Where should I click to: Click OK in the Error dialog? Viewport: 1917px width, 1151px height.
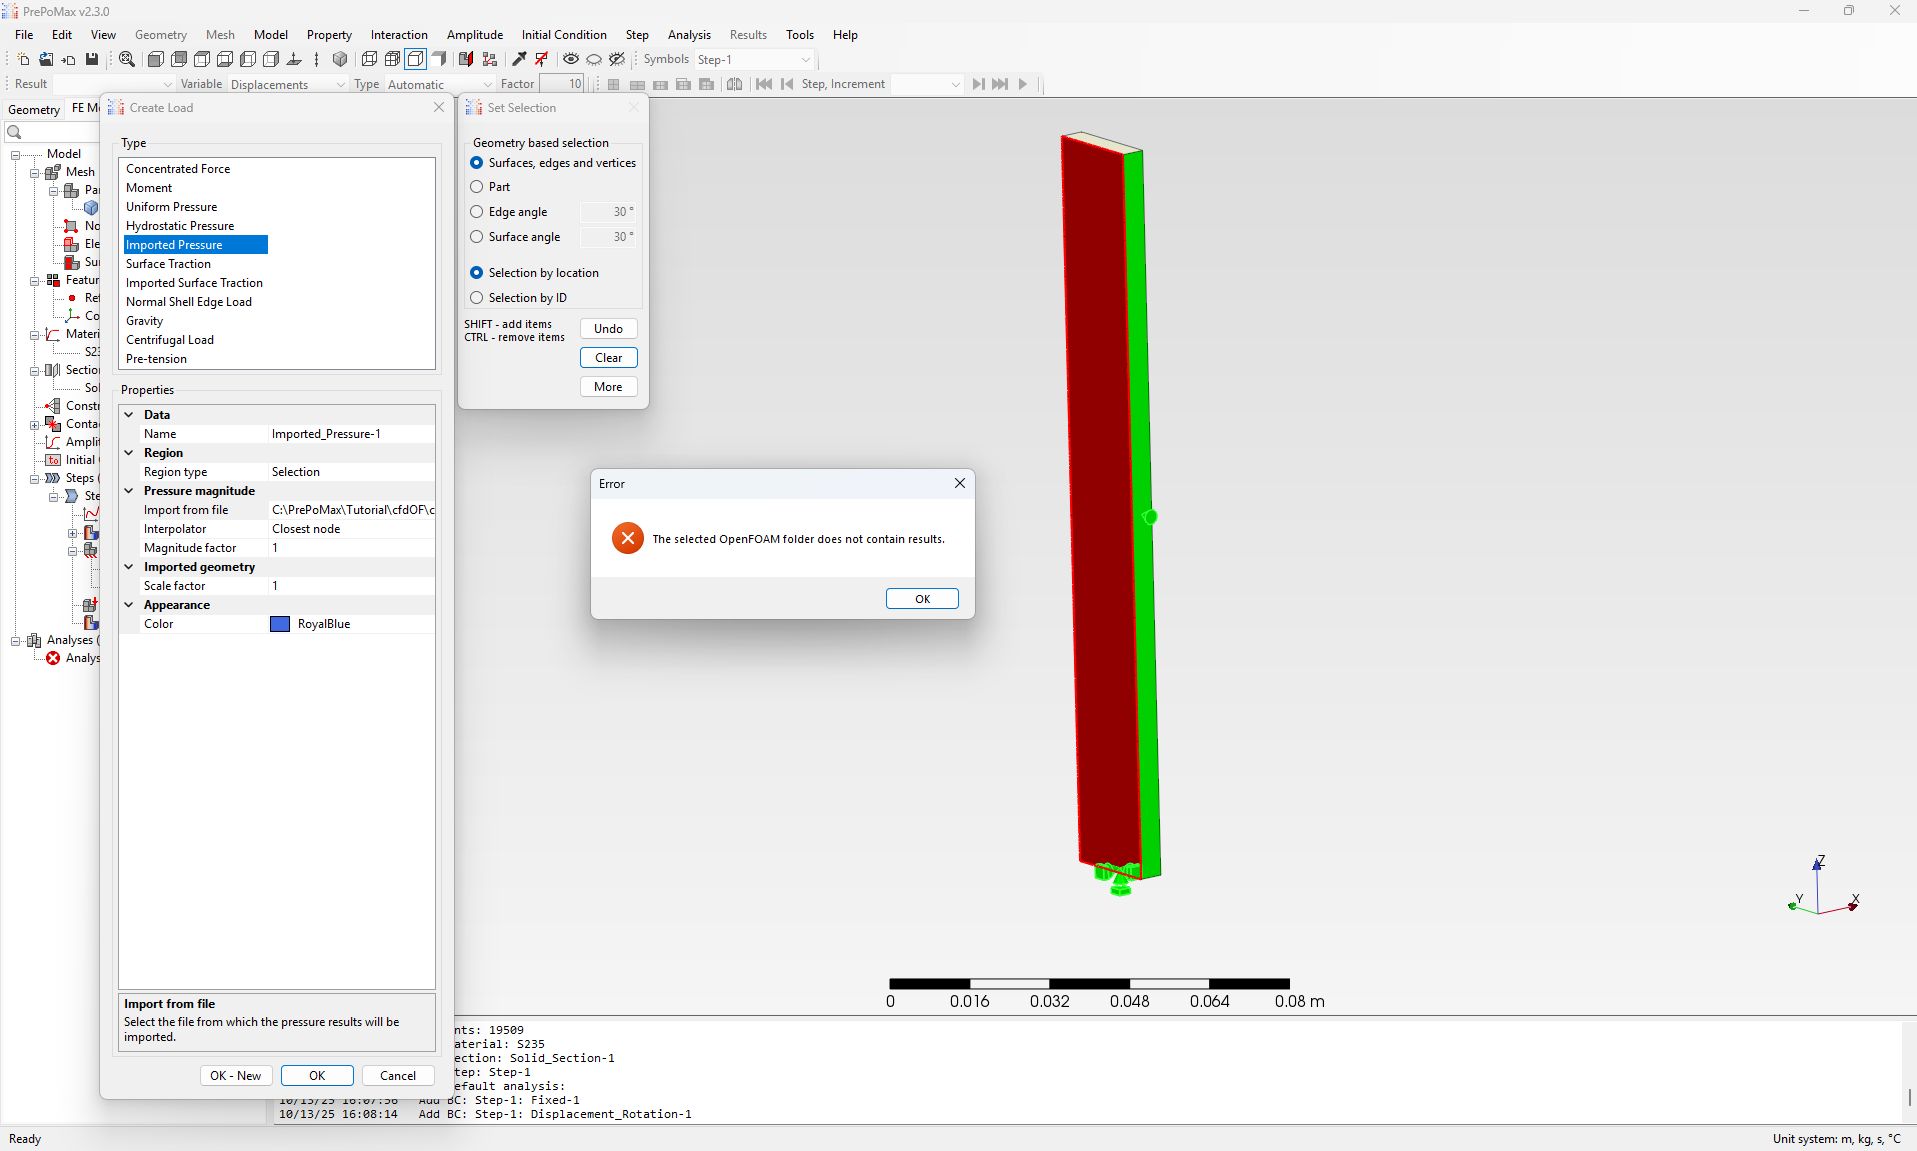922,599
